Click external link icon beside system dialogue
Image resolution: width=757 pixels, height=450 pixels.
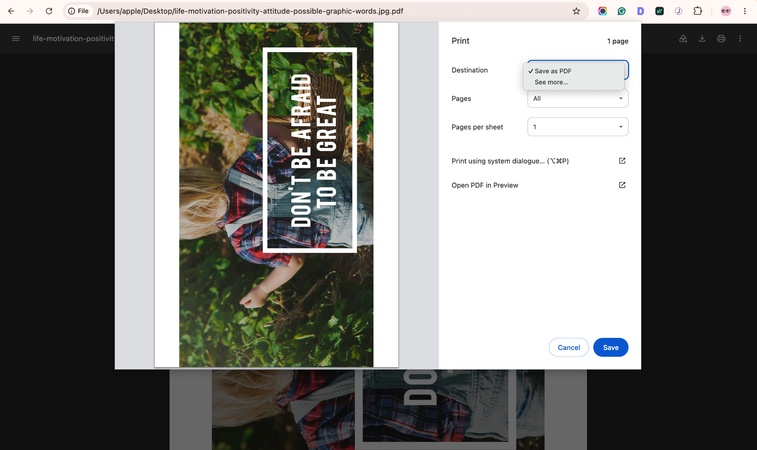(622, 161)
